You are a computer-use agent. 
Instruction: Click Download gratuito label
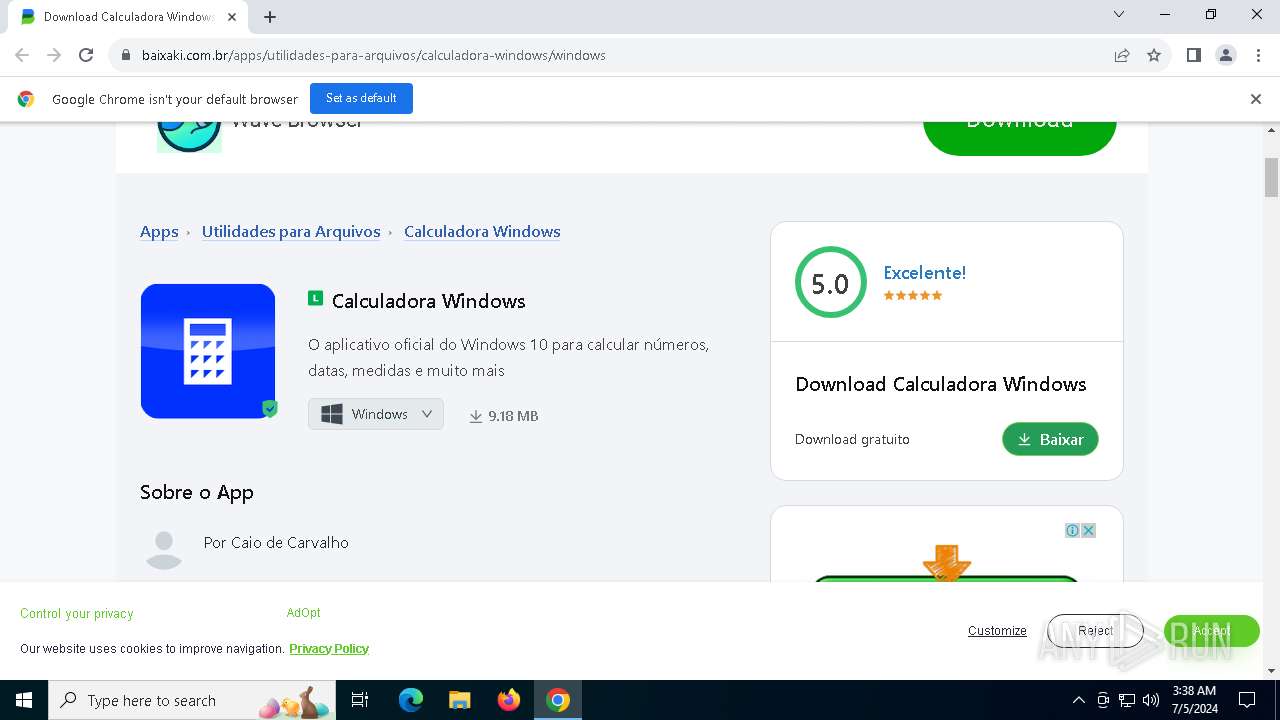(x=852, y=439)
